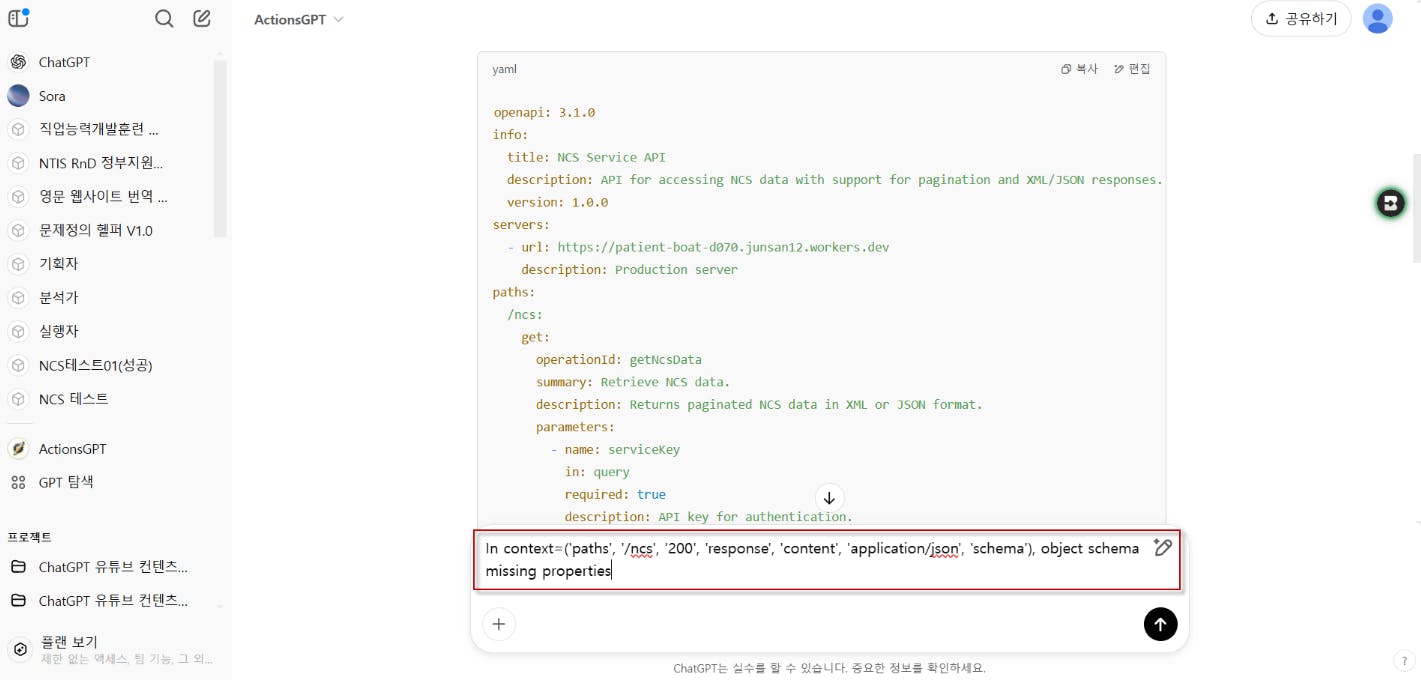This screenshot has height=693, width=1421.
Task: Start a new chat with pencil icon
Action: tap(202, 18)
